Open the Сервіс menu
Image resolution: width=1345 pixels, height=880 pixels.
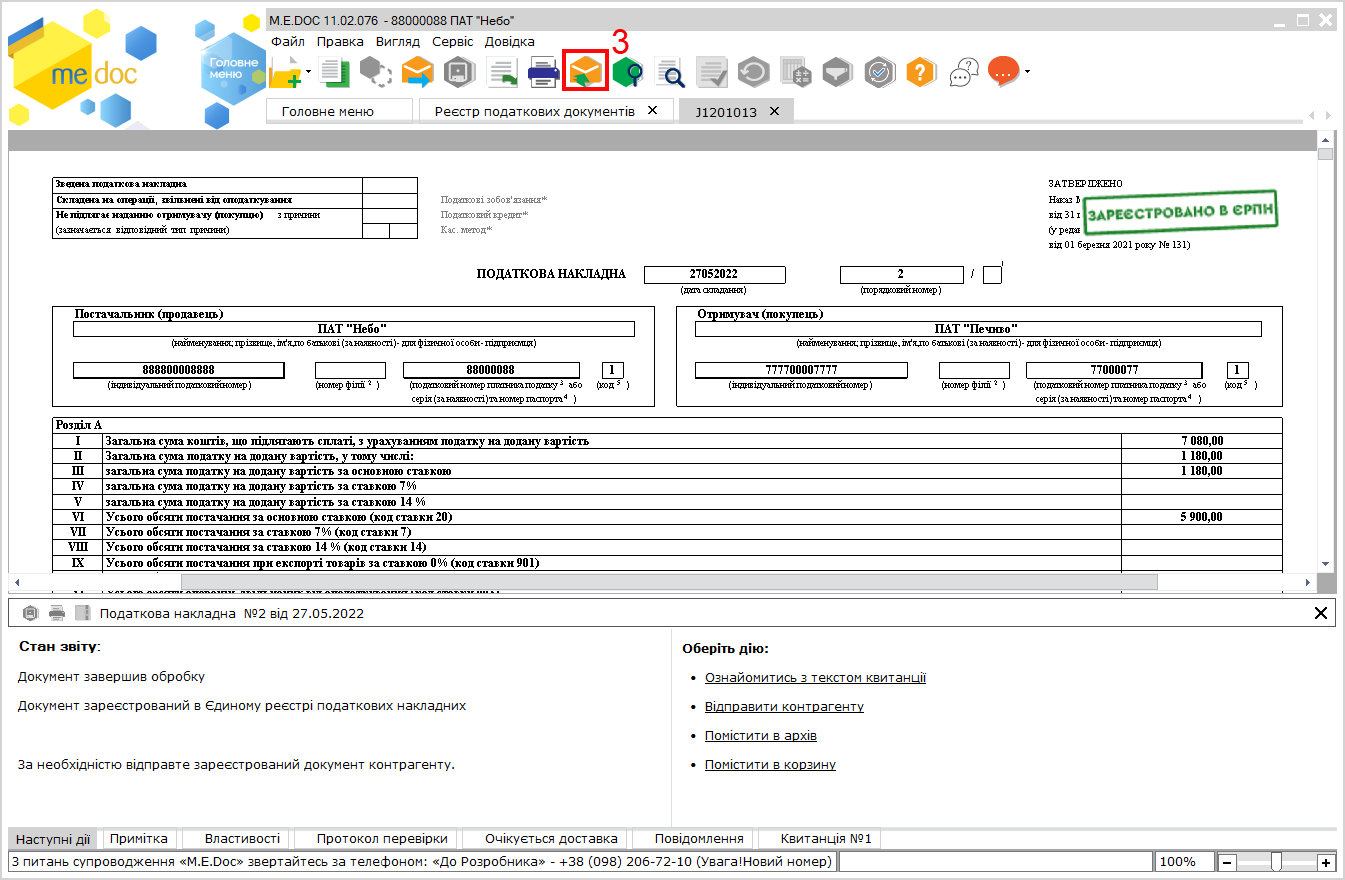(453, 42)
